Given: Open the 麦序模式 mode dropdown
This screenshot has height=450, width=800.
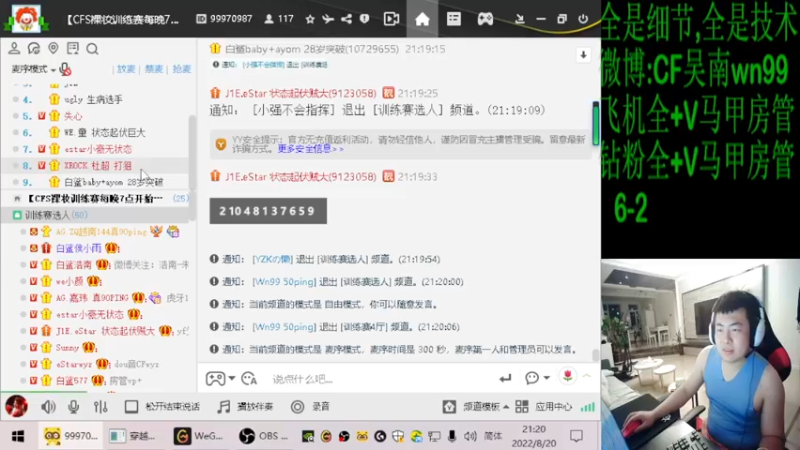Looking at the screenshot, I should coord(33,69).
